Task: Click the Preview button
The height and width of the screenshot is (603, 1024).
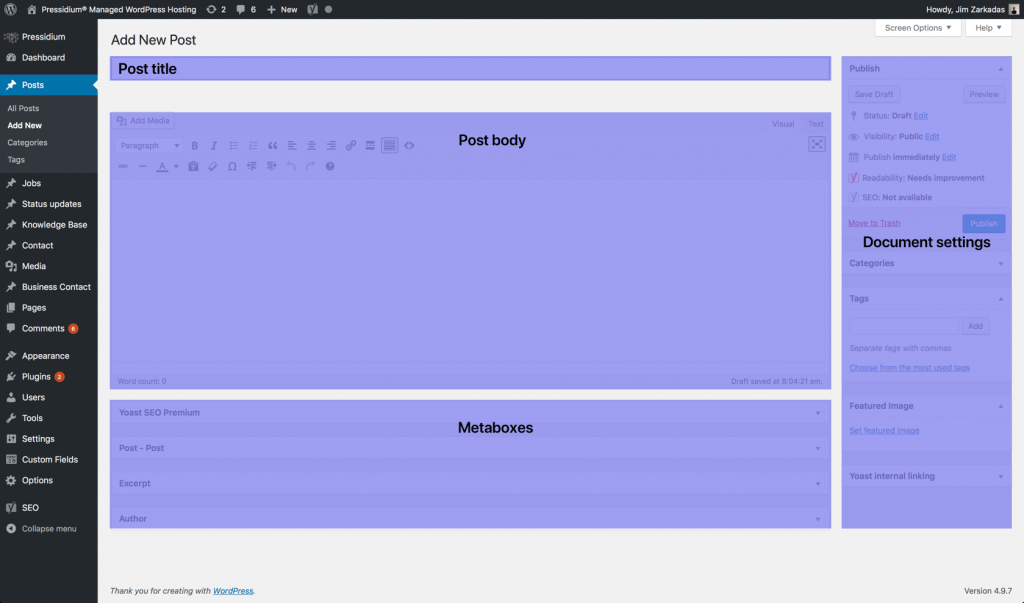Action: [x=984, y=94]
